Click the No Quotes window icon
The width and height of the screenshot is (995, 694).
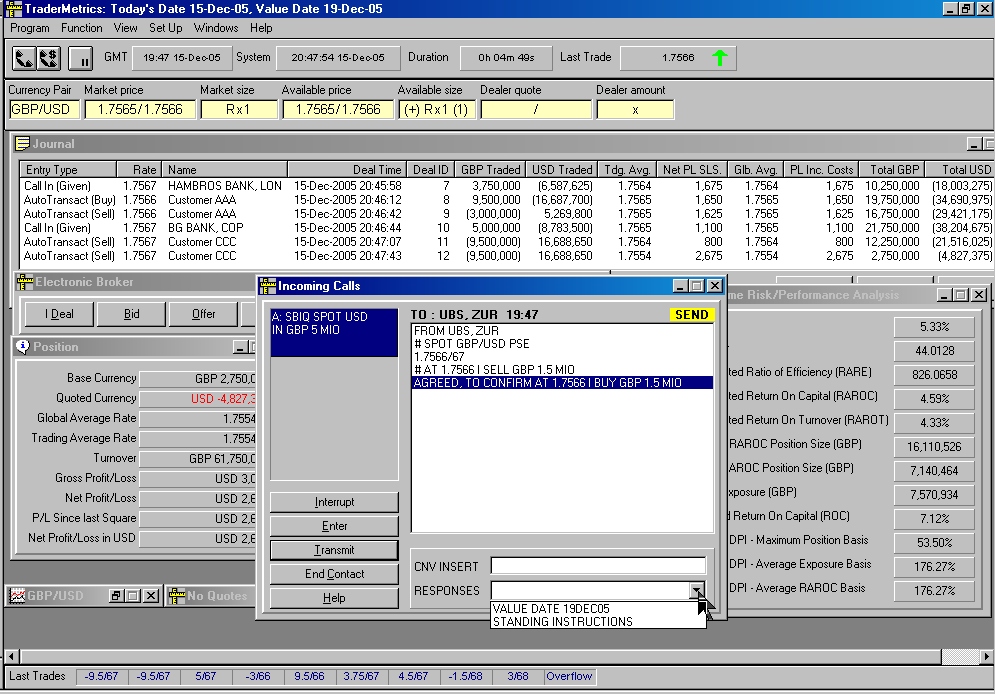pyautogui.click(x=177, y=596)
